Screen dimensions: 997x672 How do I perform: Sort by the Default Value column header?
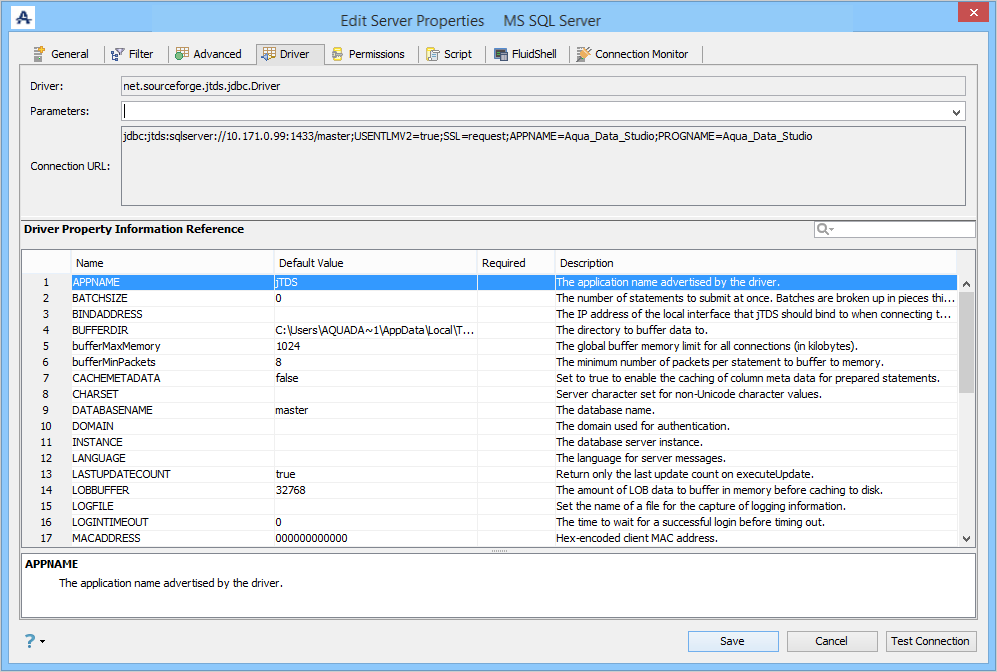click(x=376, y=263)
